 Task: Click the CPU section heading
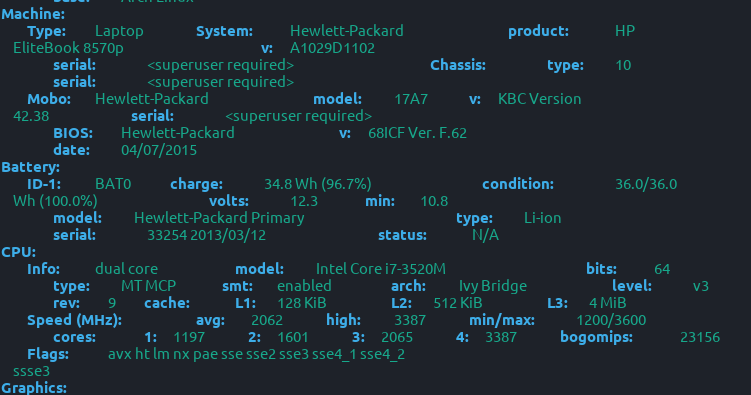point(19,252)
